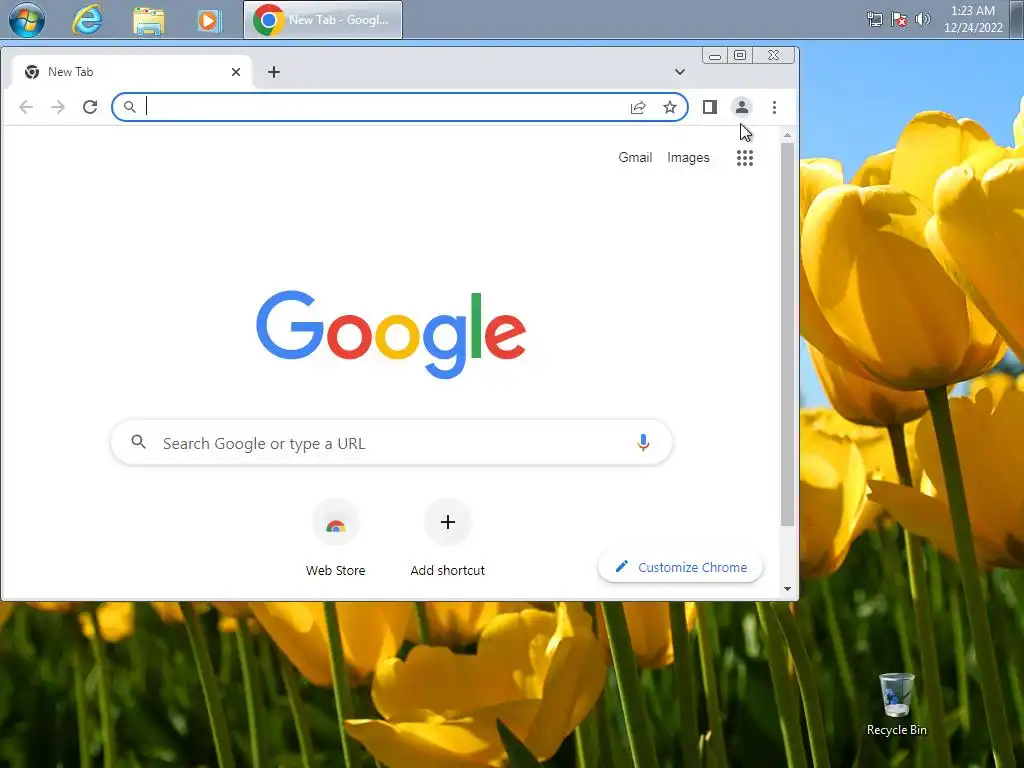The image size is (1024, 768).
Task: Open Windows Explorer from taskbar
Action: point(149,20)
